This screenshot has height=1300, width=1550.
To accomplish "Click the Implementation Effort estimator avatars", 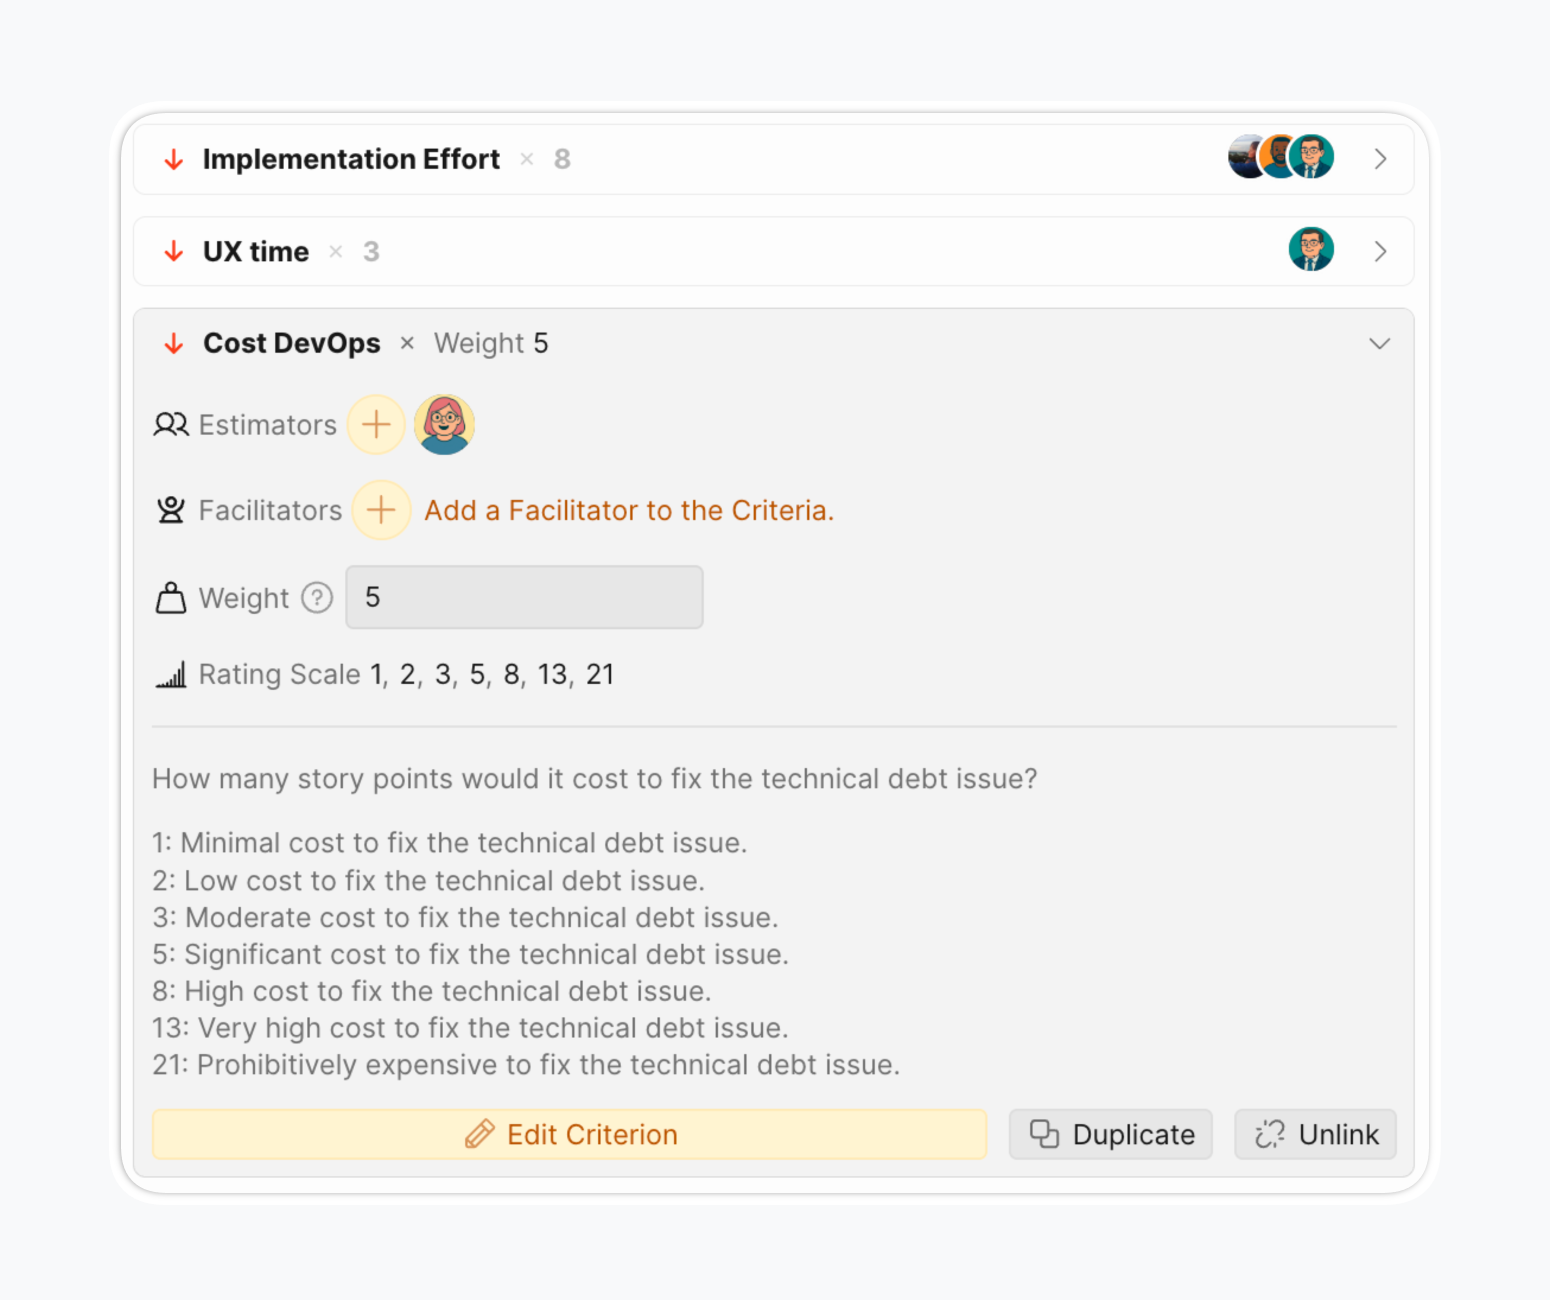I will [x=1280, y=157].
